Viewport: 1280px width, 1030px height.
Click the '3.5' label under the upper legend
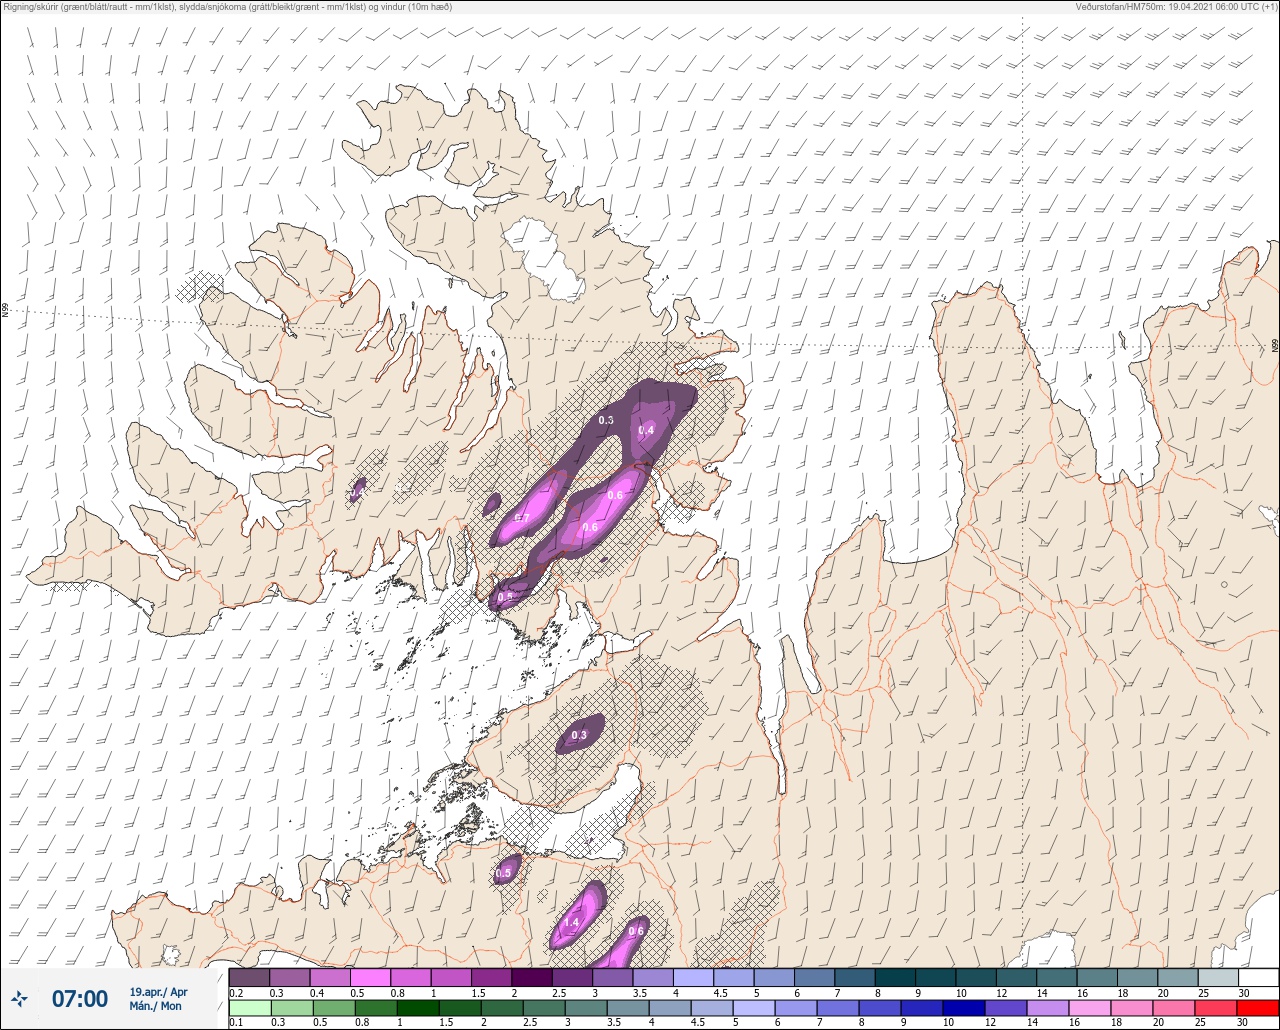[x=640, y=992]
